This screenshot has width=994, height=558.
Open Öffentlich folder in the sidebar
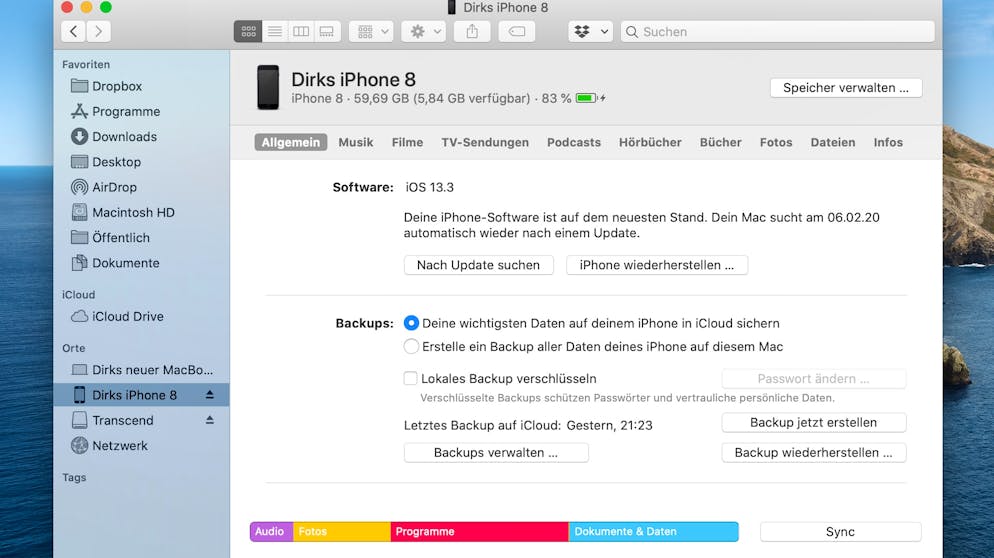tap(141, 238)
